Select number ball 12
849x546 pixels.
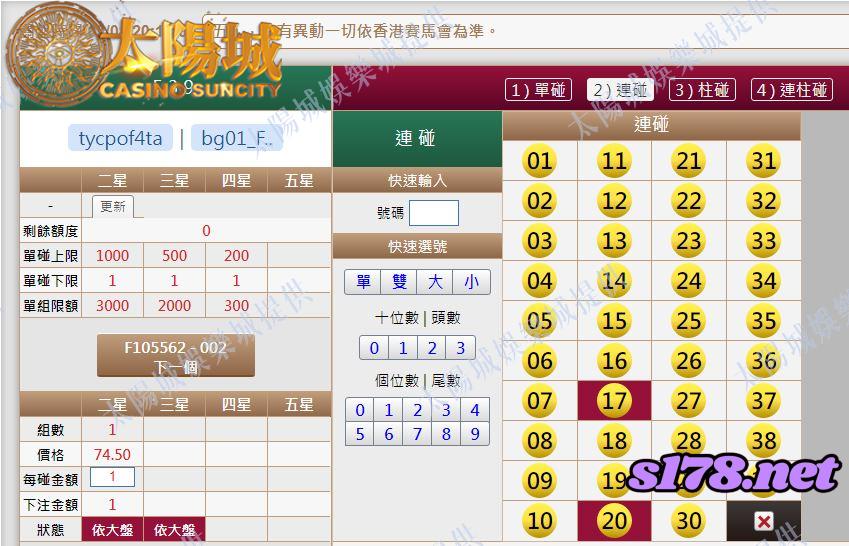tap(614, 201)
